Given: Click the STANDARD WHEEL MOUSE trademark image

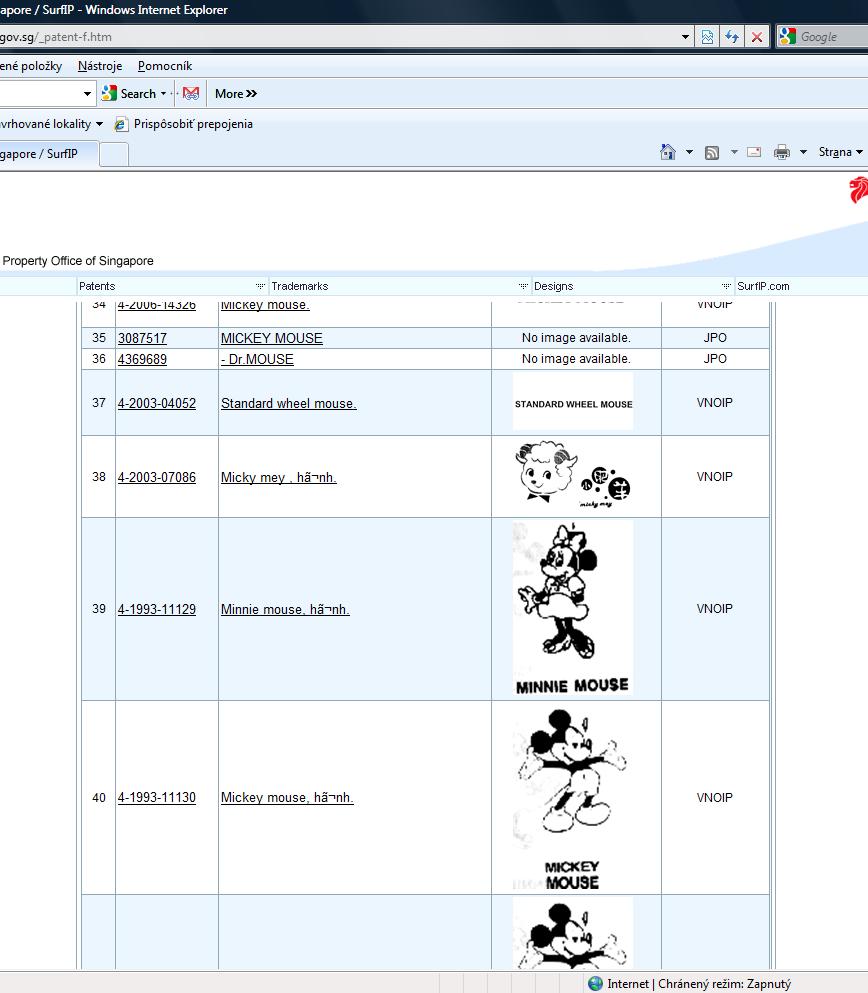Looking at the screenshot, I should [573, 403].
